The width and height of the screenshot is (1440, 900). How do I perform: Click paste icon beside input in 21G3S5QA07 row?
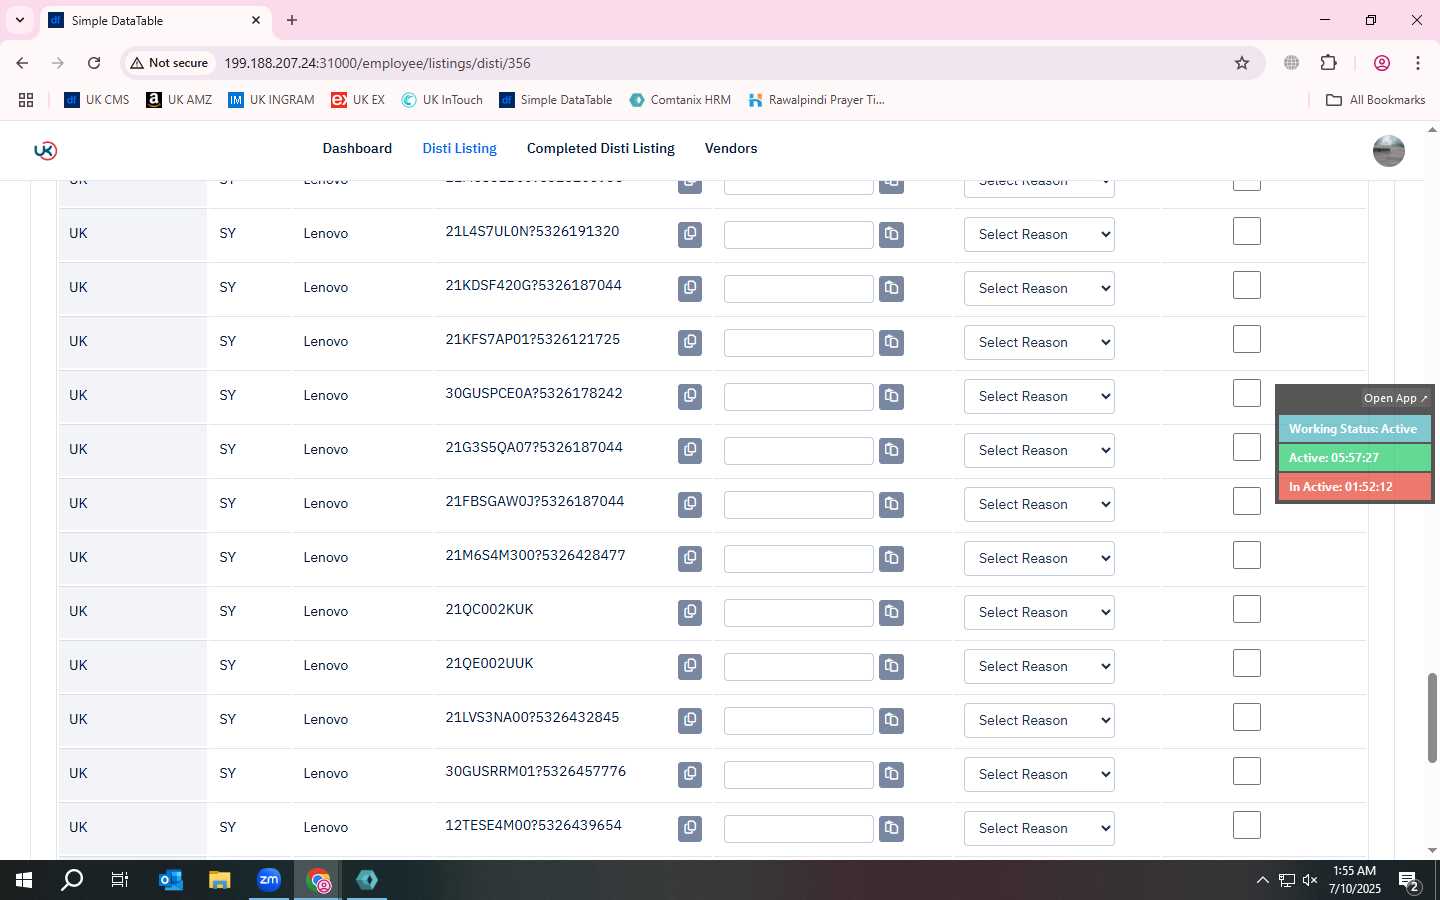pos(892,450)
